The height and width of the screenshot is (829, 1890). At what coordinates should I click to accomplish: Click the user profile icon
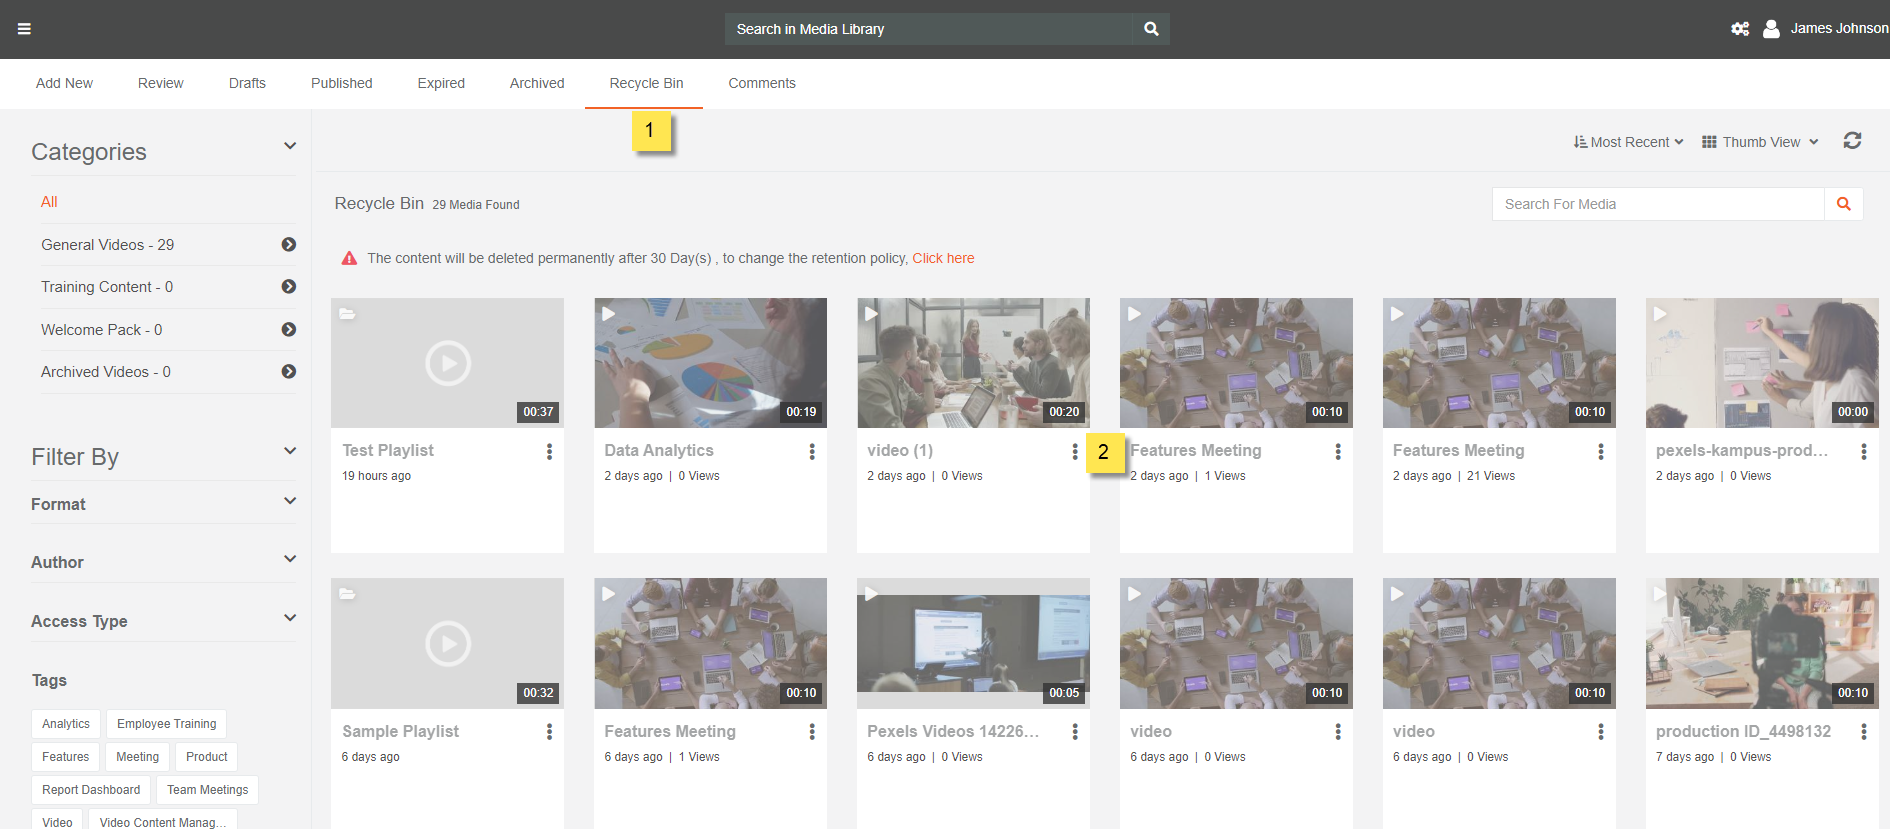point(1771,29)
